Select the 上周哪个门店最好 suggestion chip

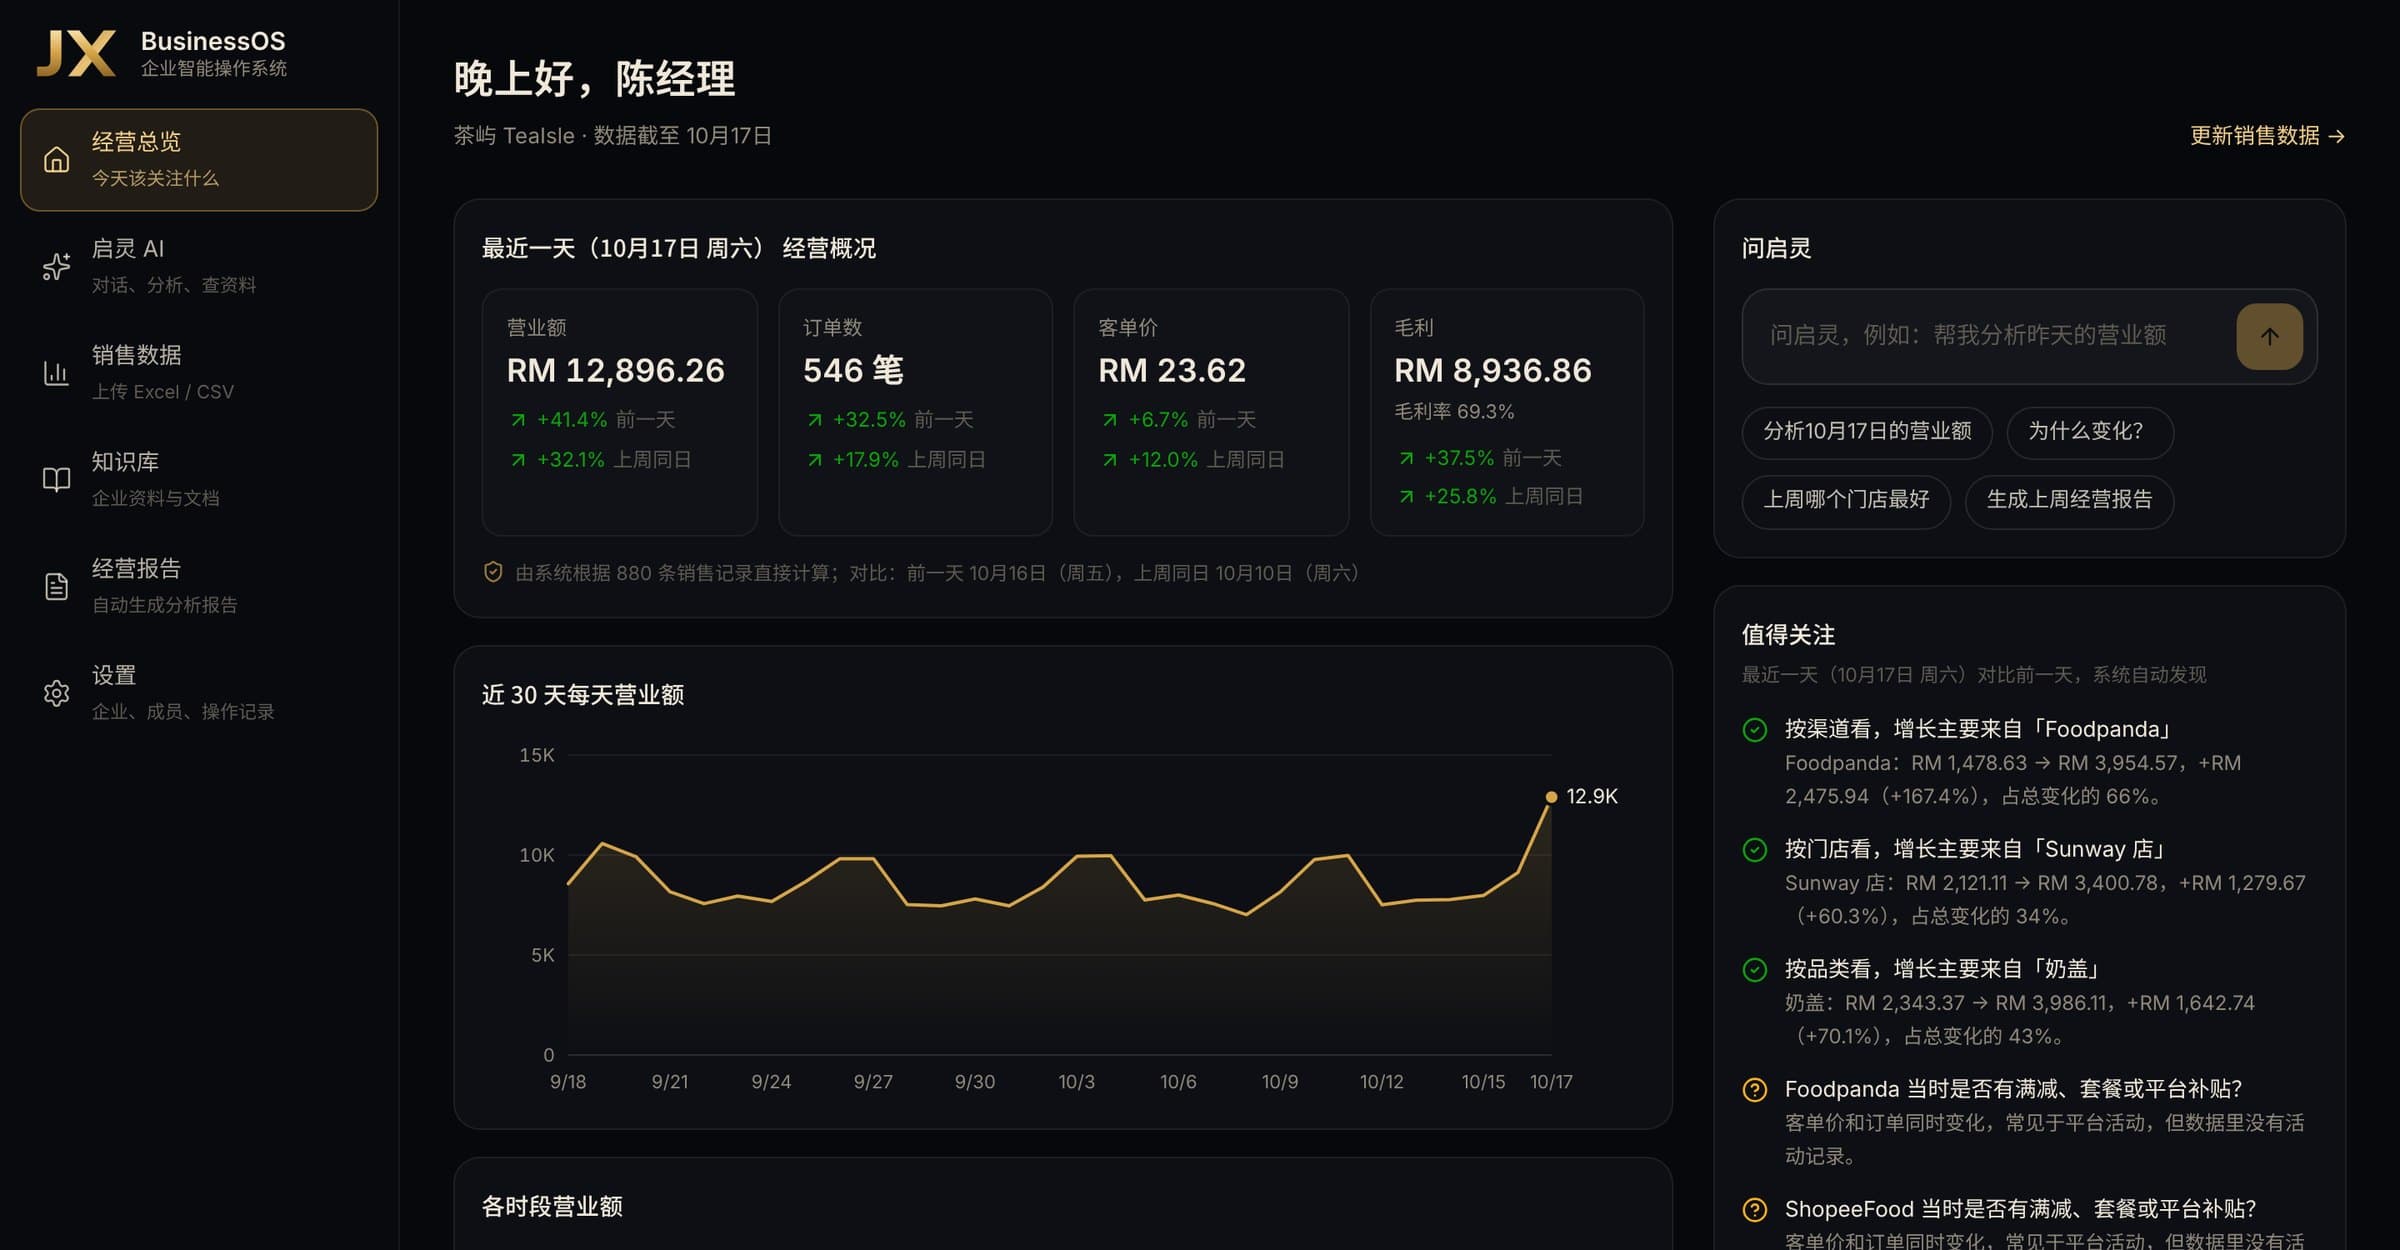1846,500
